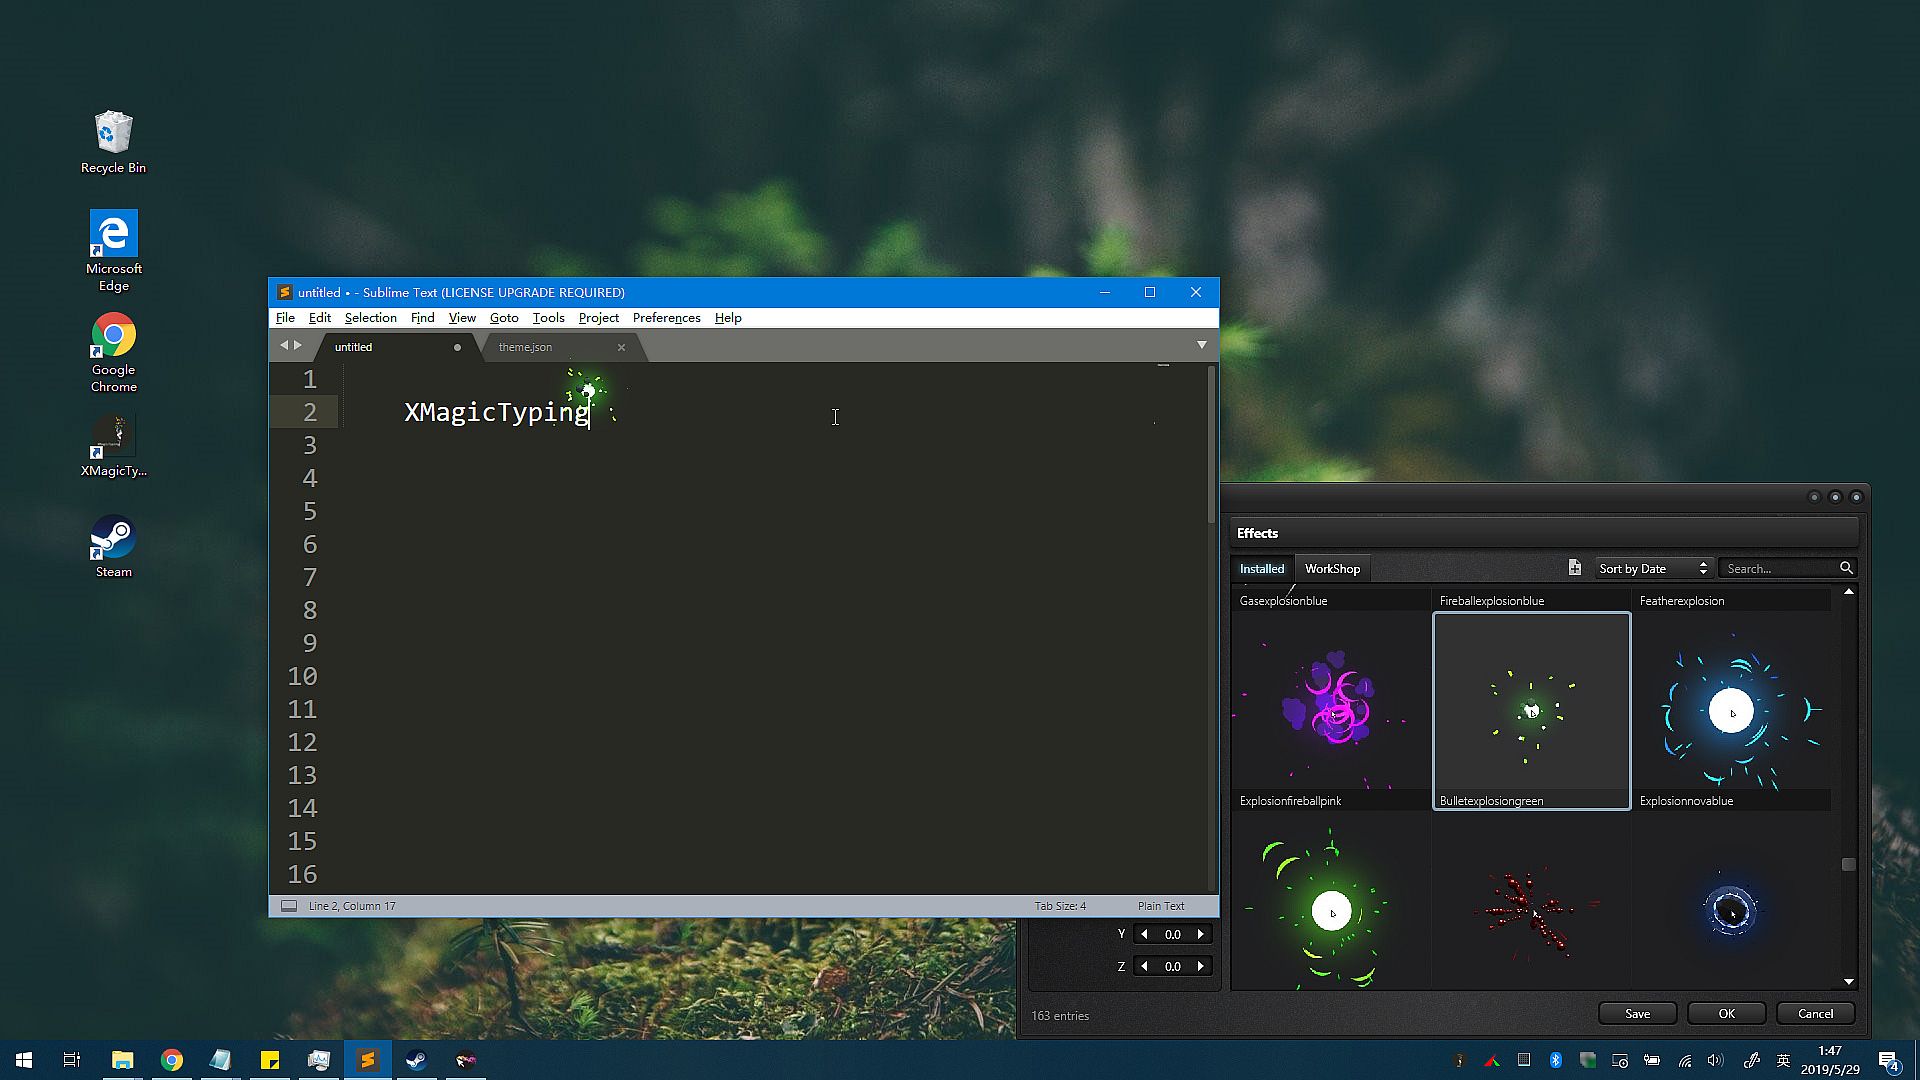Confirm with the OK button
Screen dimensions: 1920x1080
click(1726, 1013)
